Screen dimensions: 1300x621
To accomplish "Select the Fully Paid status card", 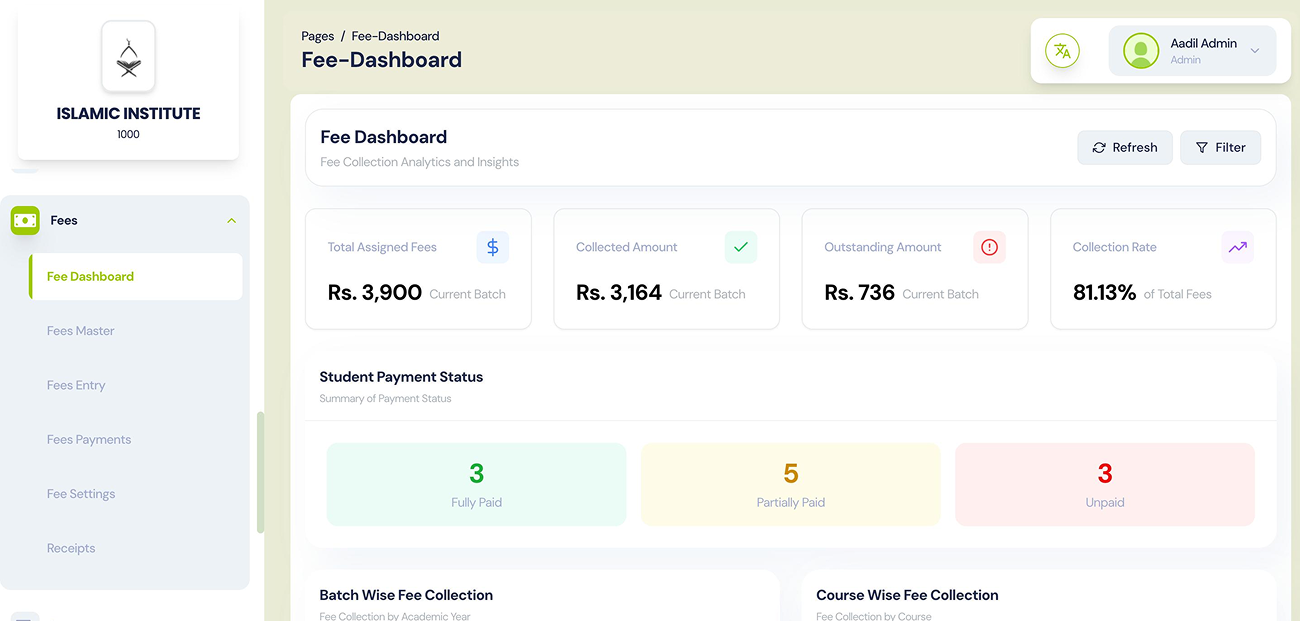I will pos(476,484).
